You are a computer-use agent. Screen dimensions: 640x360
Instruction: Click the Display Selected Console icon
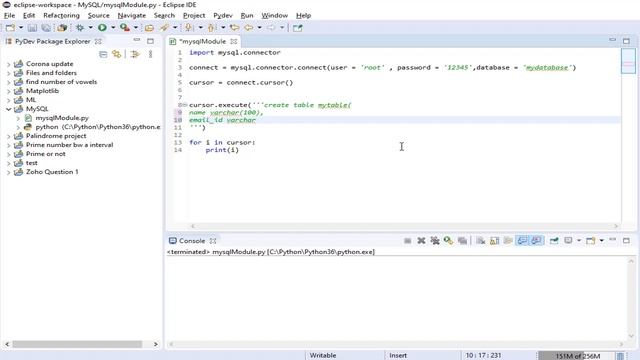[568, 241]
